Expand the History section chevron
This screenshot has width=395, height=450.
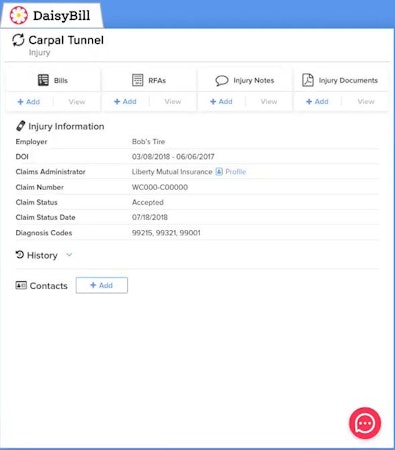69,255
